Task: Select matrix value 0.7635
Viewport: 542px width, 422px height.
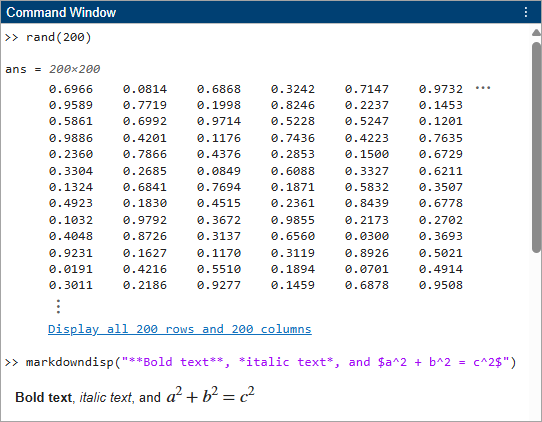Action: pyautogui.click(x=441, y=138)
